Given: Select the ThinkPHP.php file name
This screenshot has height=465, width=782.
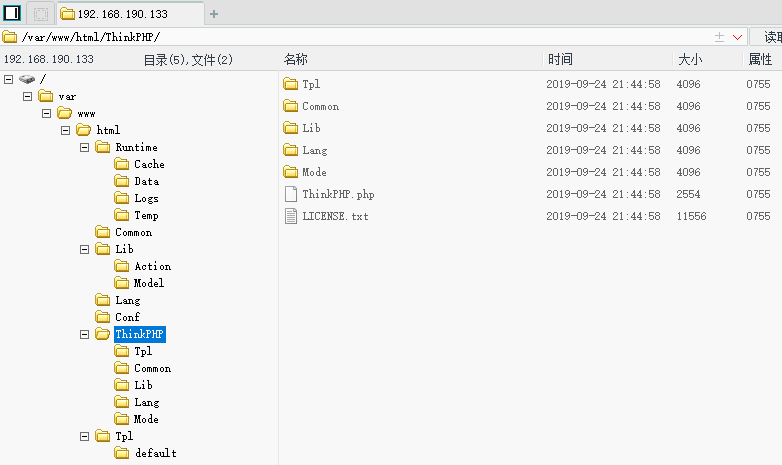Looking at the screenshot, I should tap(338, 194).
